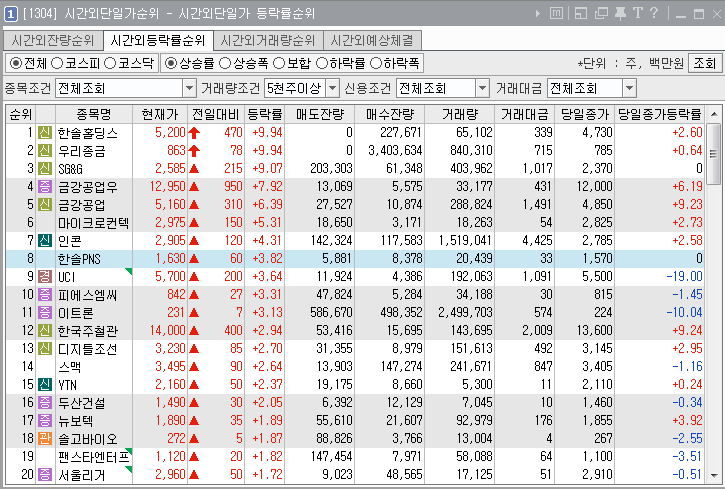Switch to 시간외등락률순위 tab
725x489 pixels.
tap(158, 41)
